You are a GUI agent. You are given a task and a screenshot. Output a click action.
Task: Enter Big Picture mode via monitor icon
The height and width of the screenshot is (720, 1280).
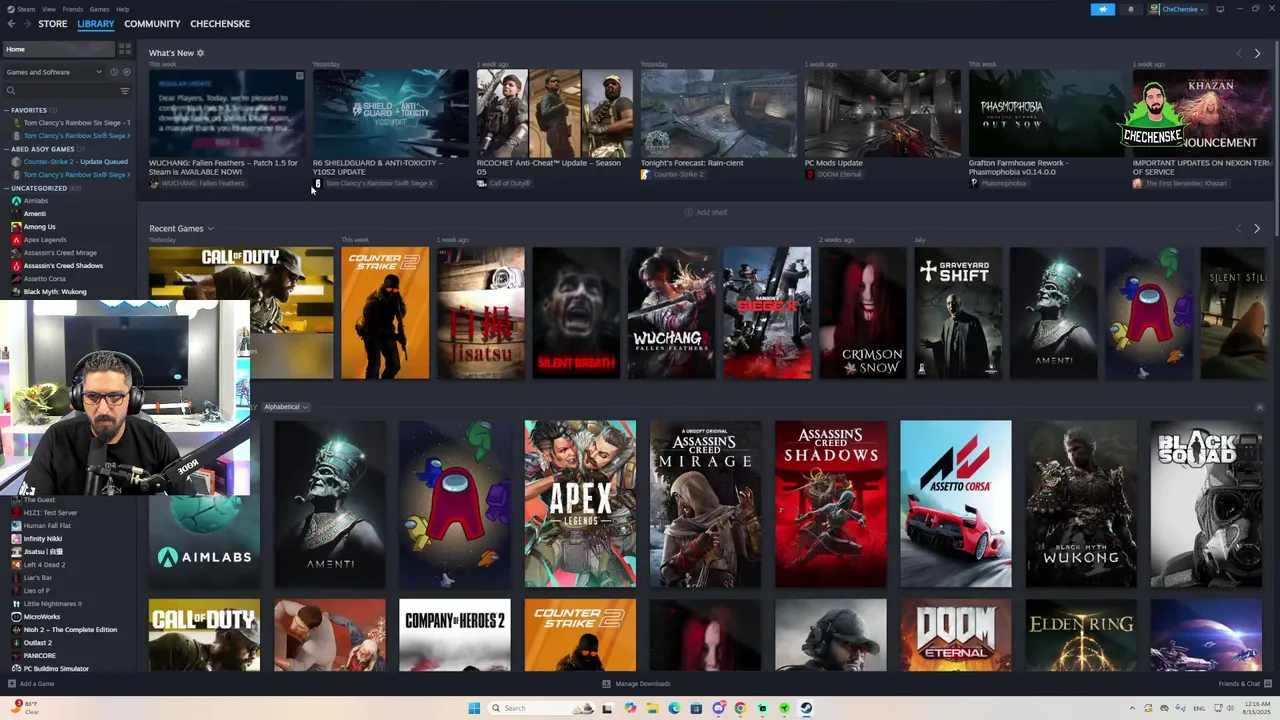point(1219,9)
